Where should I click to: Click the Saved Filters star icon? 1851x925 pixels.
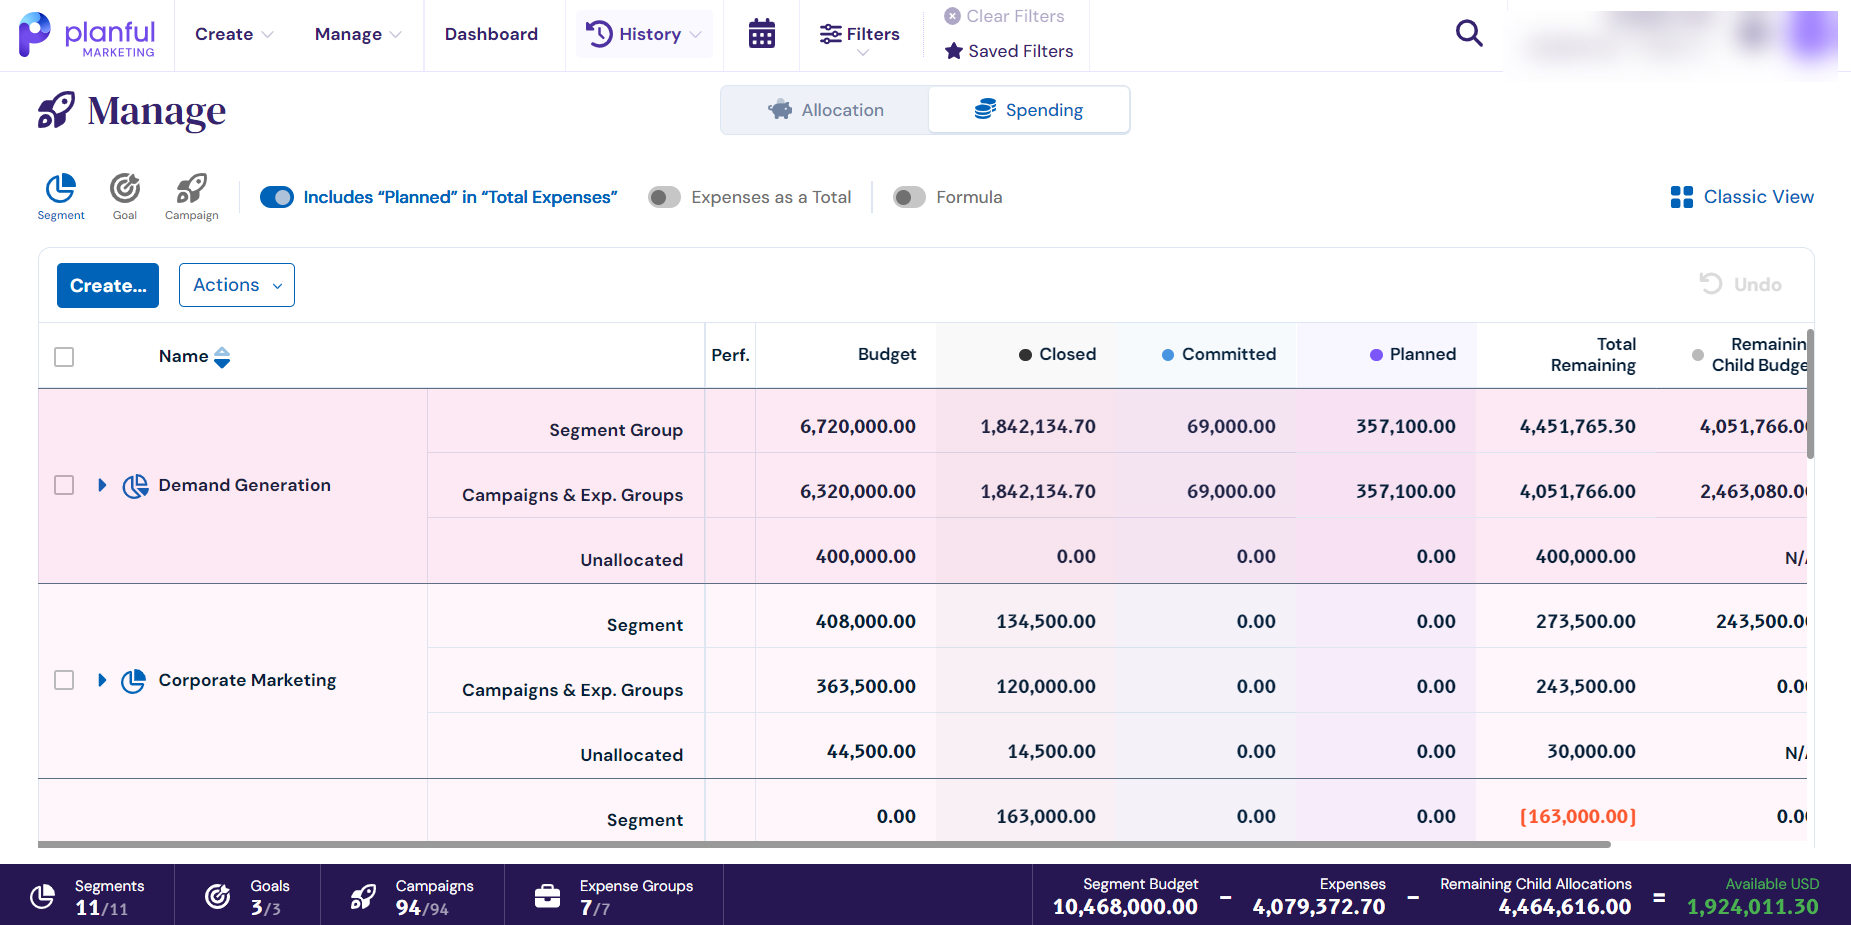coord(954,51)
